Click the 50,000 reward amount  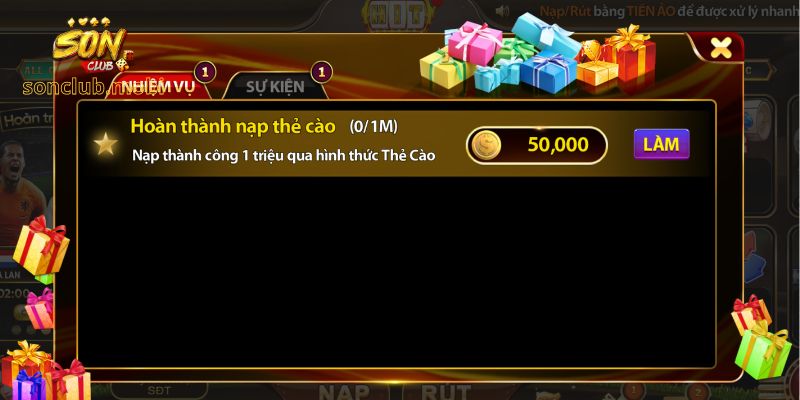pyautogui.click(x=558, y=145)
